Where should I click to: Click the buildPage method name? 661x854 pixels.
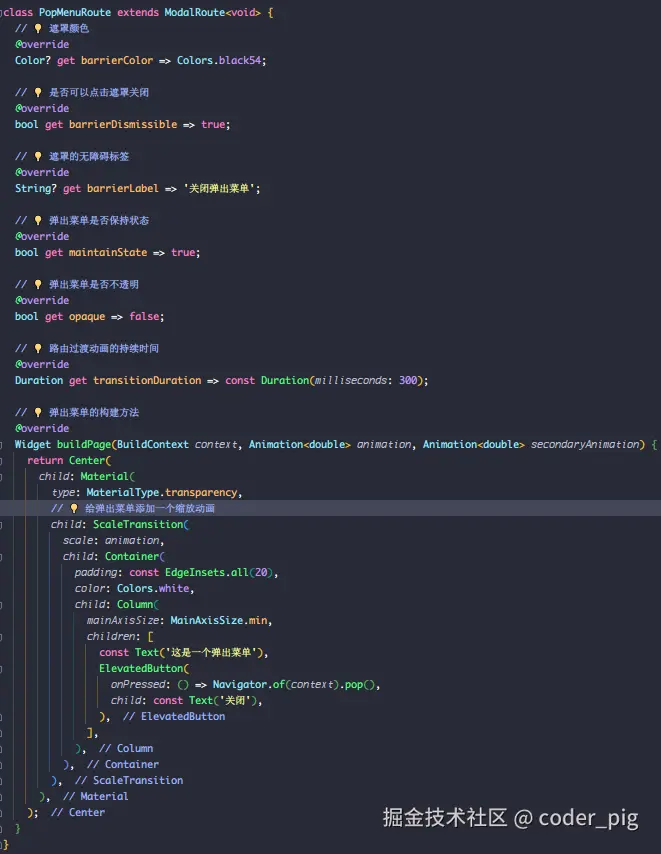click(84, 444)
